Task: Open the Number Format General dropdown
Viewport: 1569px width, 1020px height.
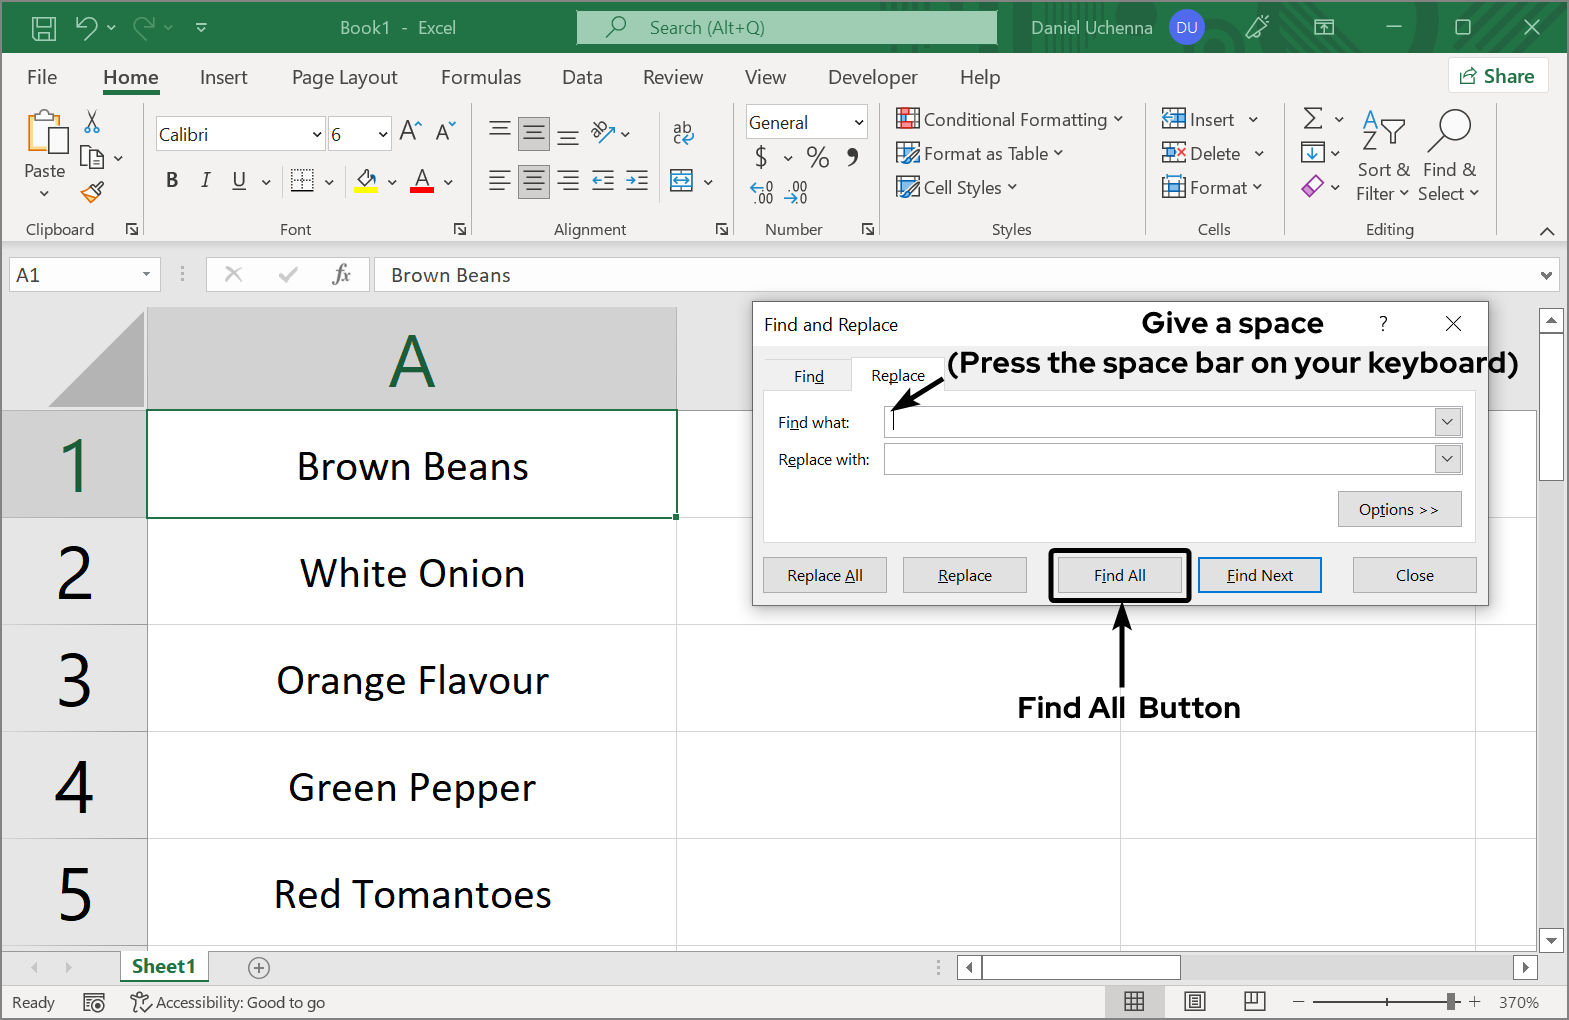Action: tap(858, 123)
